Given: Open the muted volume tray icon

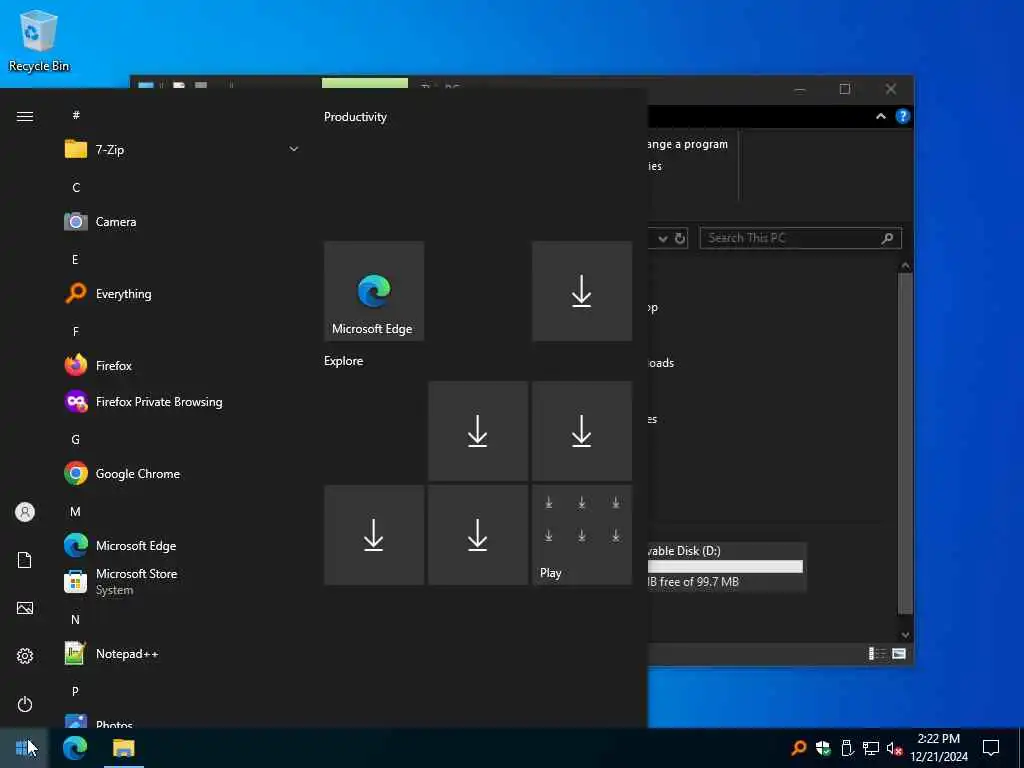Looking at the screenshot, I should point(894,748).
